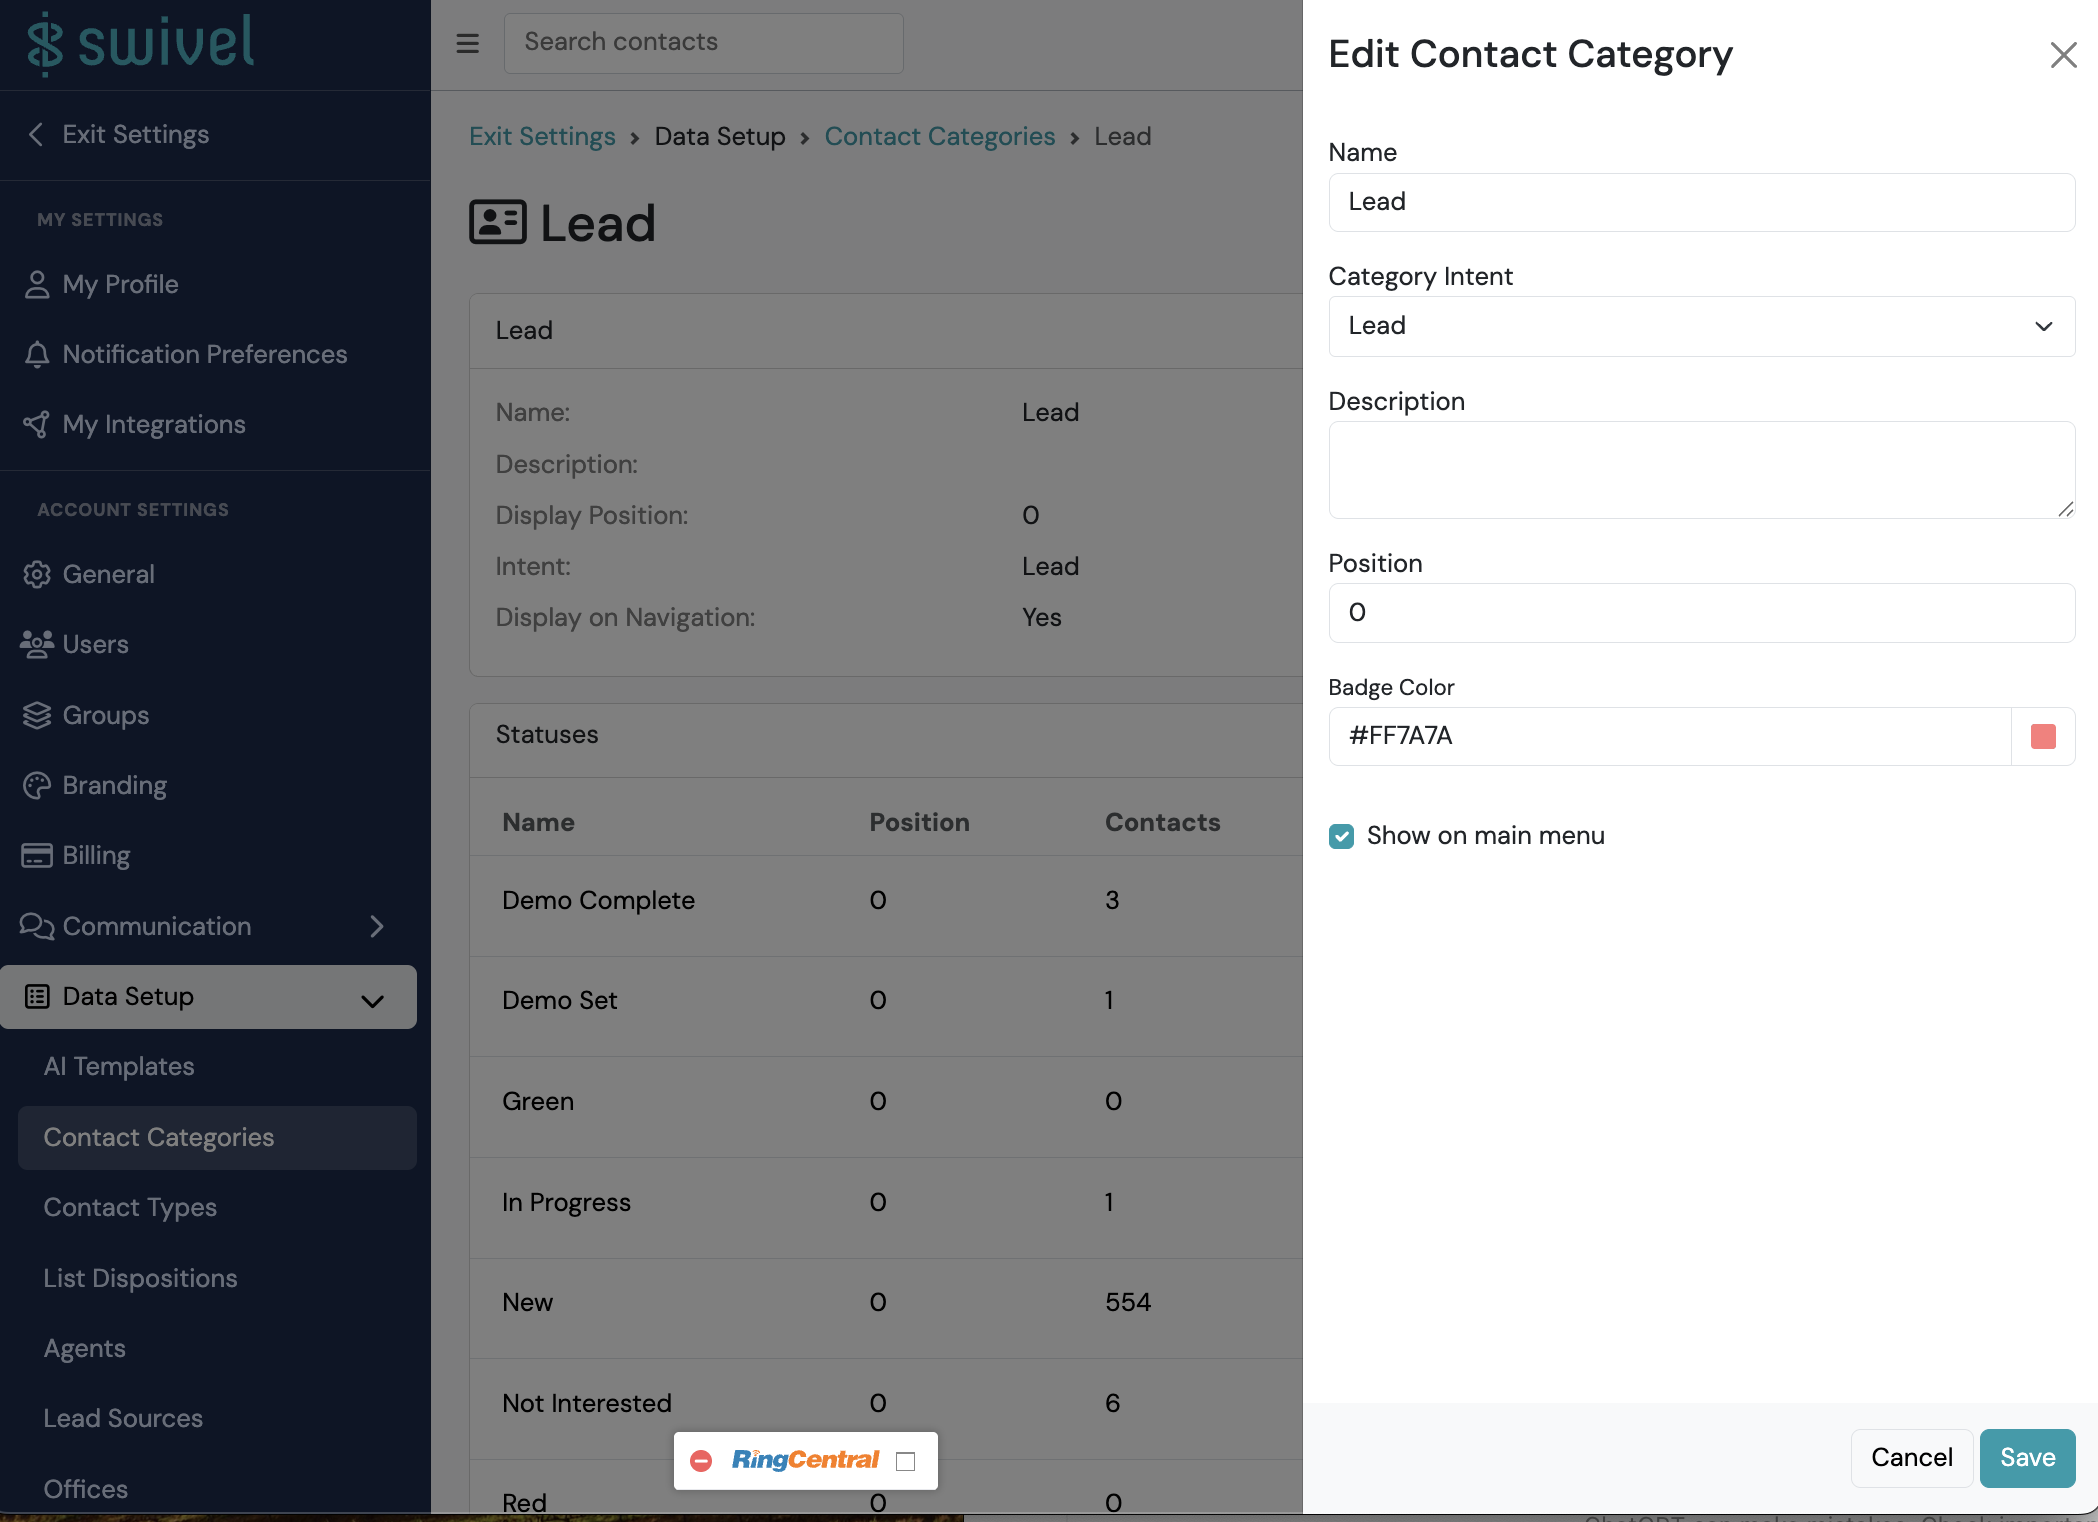This screenshot has width=2098, height=1522.
Task: Click the Data Setup list icon
Action: (x=37, y=997)
